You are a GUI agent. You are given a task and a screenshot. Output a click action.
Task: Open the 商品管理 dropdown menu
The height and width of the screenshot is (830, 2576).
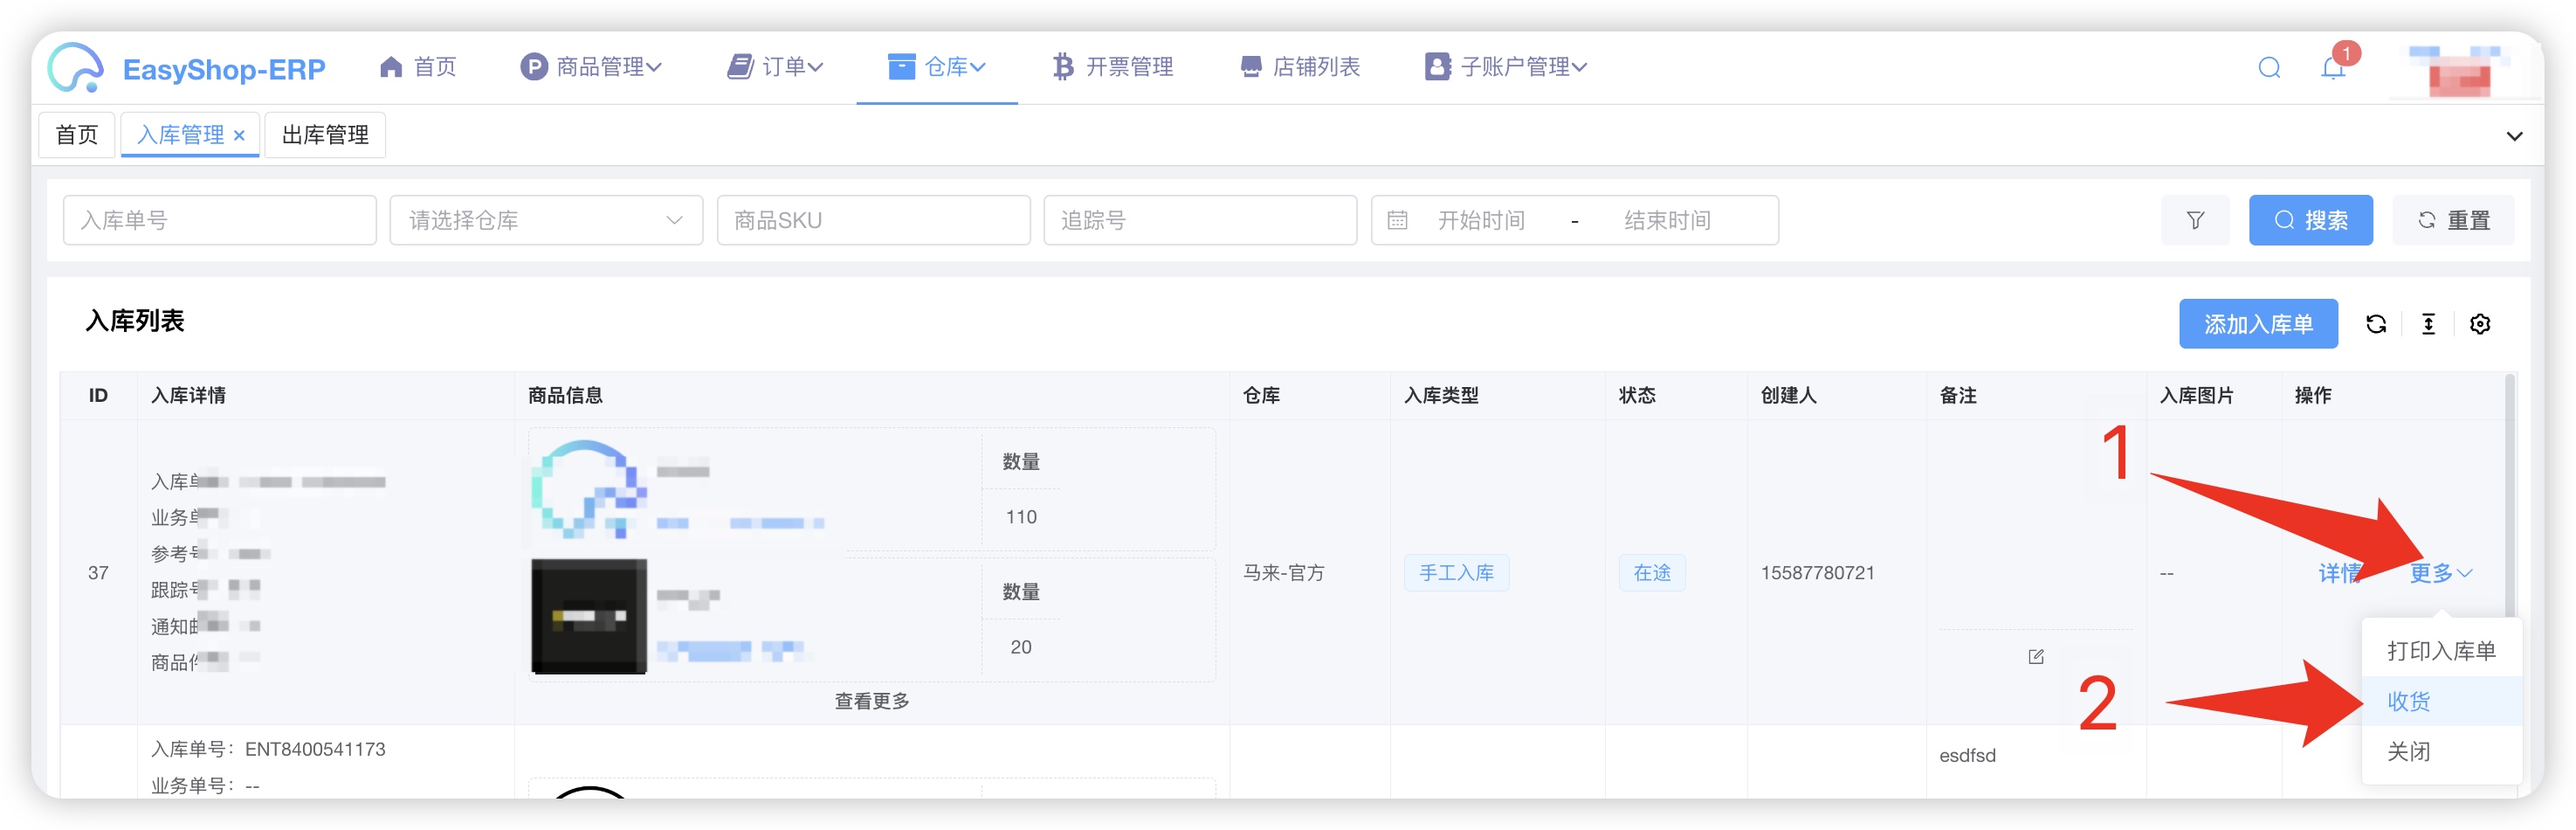point(591,67)
